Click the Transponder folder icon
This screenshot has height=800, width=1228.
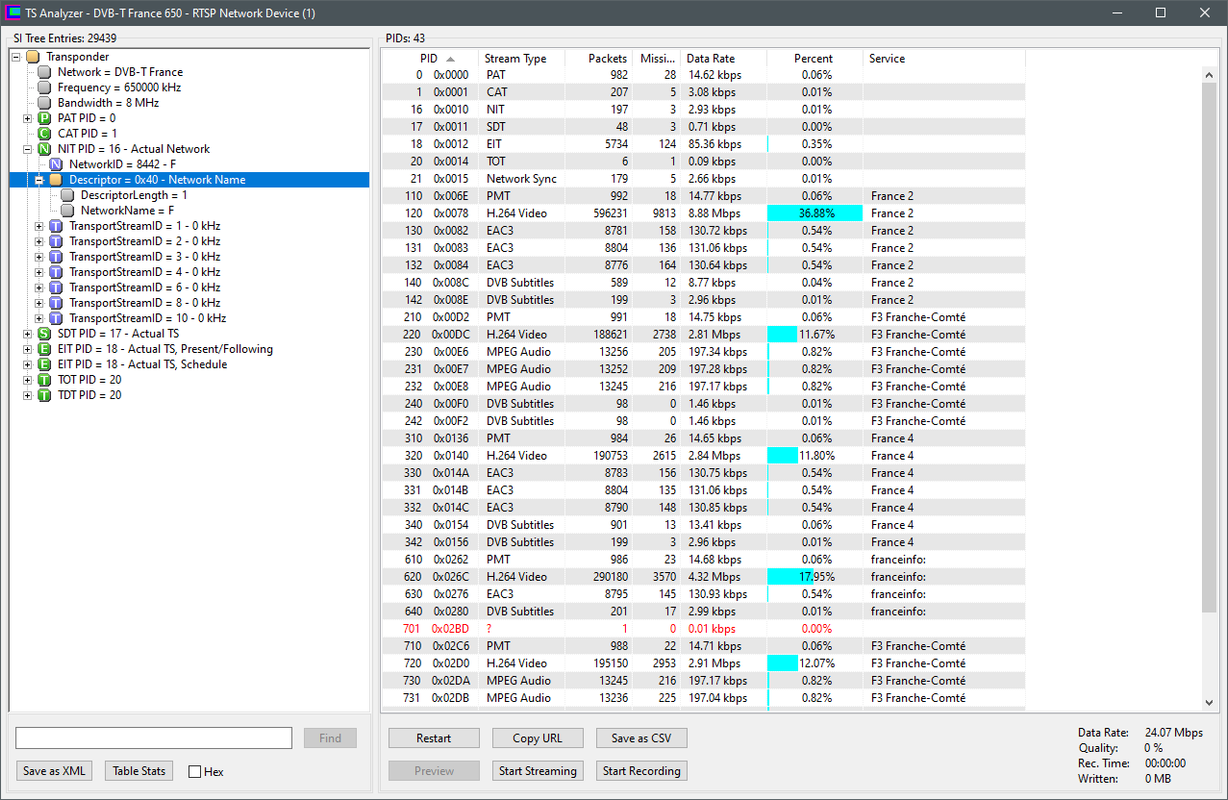32,57
